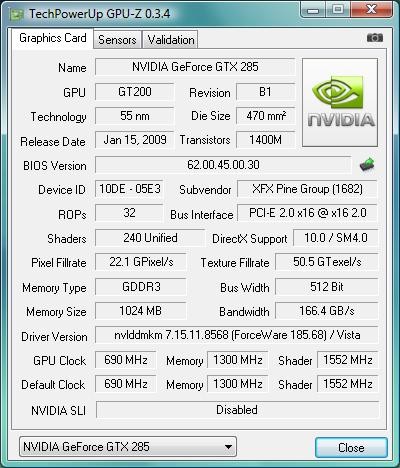
Task: Click the "Default Clock" label
Action: coord(53,385)
